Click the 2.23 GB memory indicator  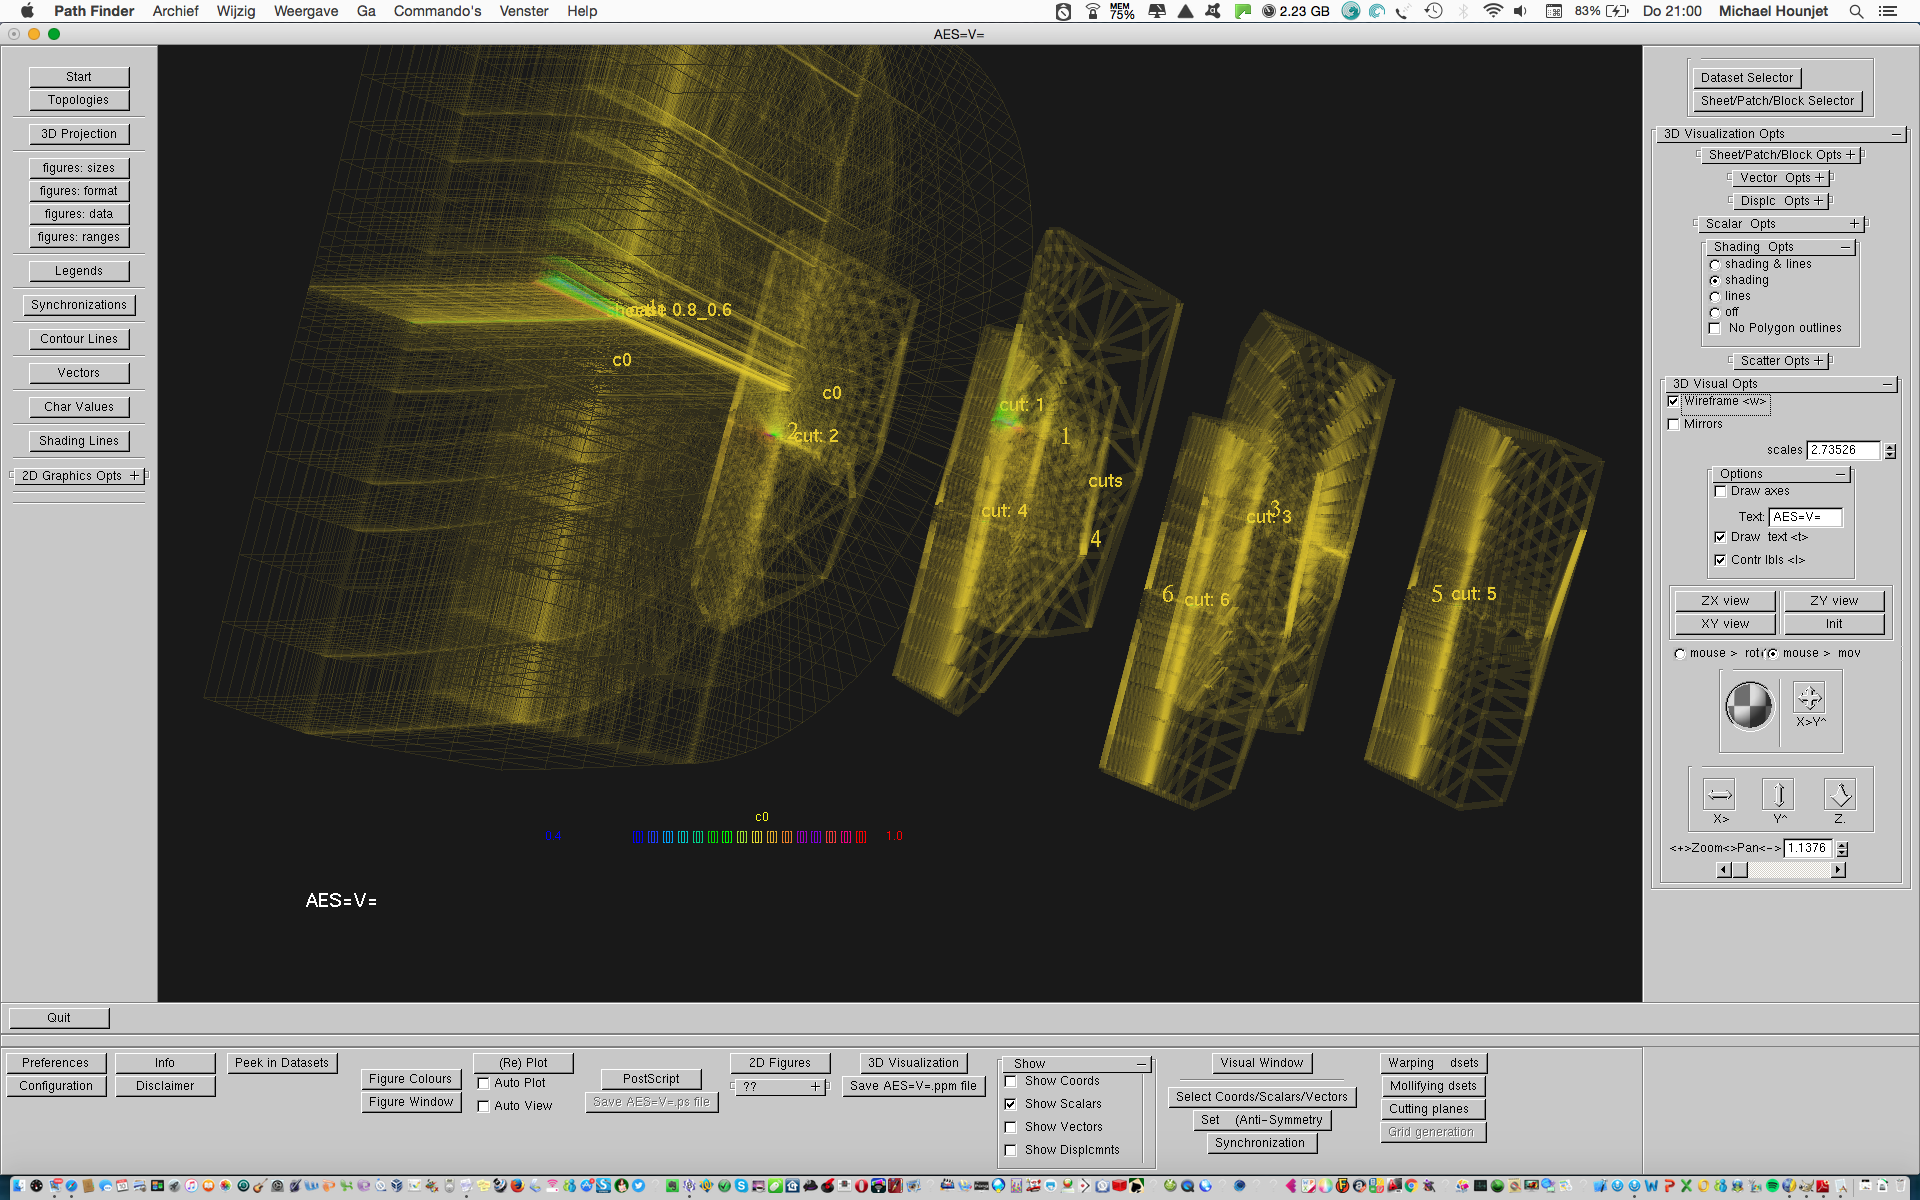coord(1296,11)
